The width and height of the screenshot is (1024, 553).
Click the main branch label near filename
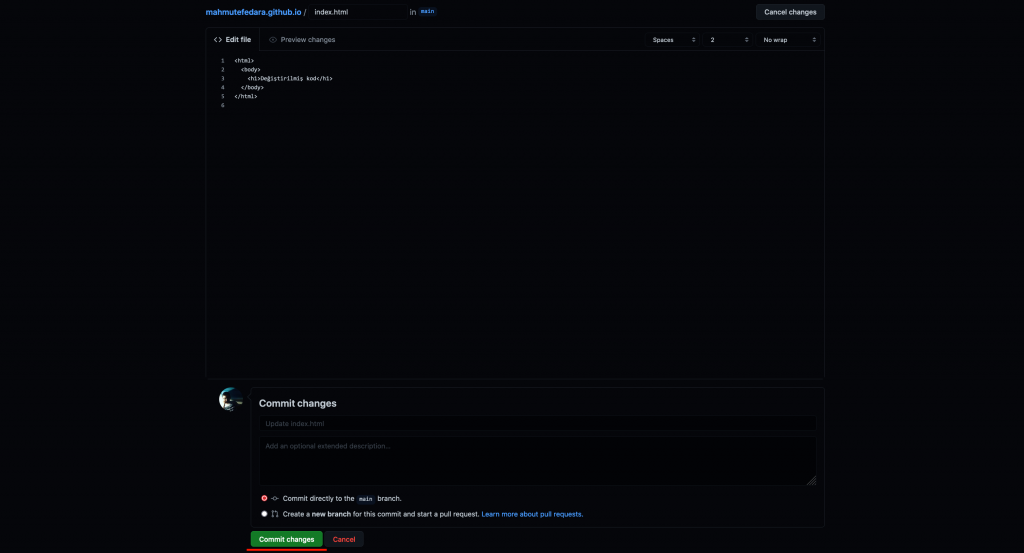click(x=427, y=12)
